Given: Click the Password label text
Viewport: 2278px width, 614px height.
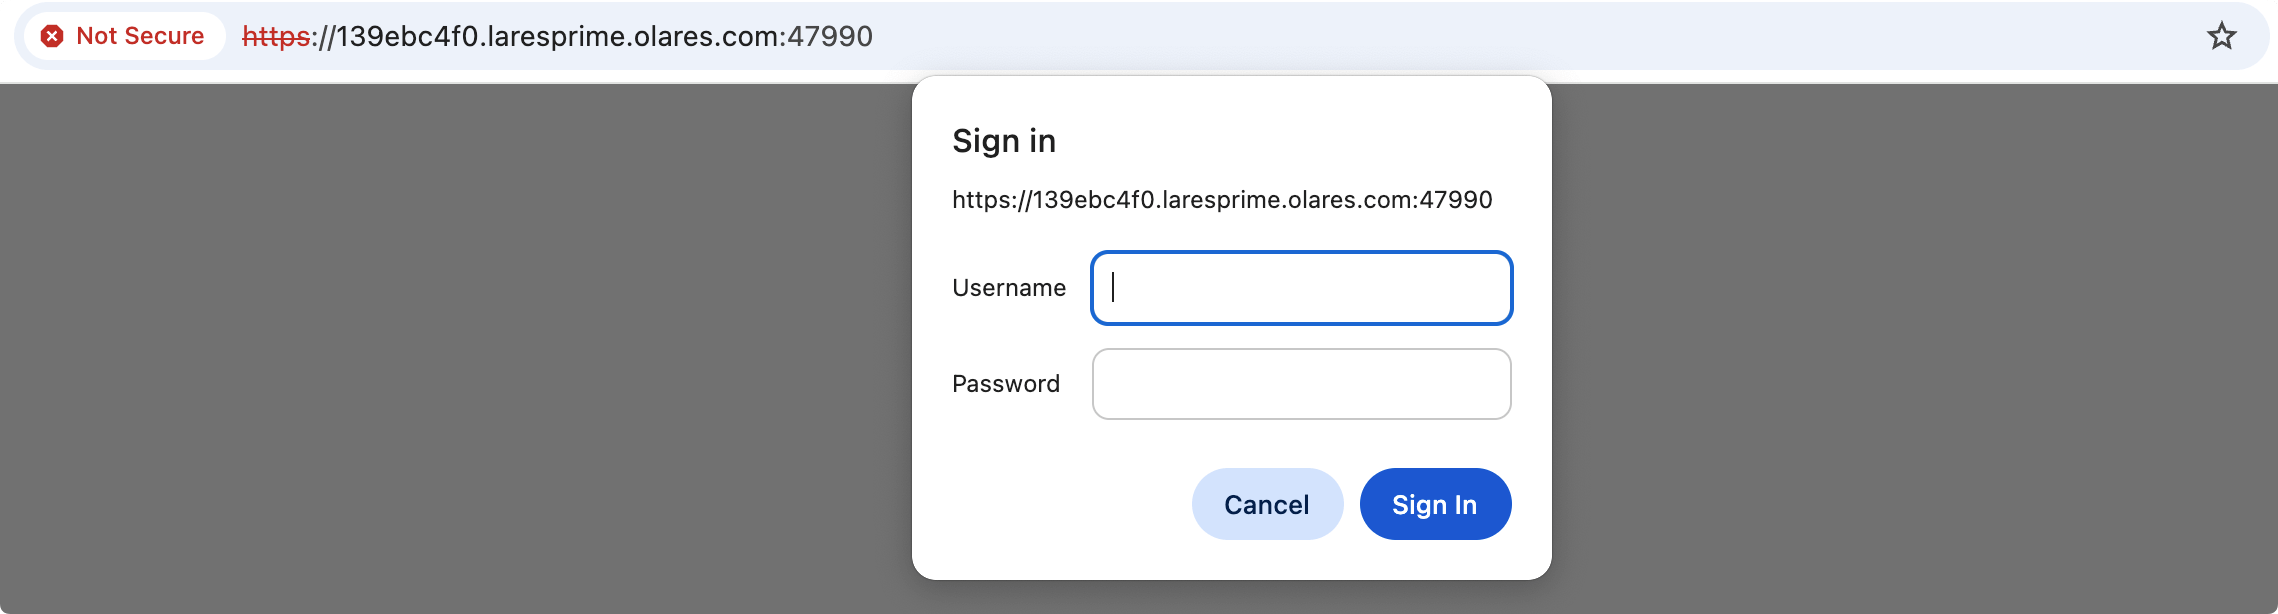Looking at the screenshot, I should 1006,383.
